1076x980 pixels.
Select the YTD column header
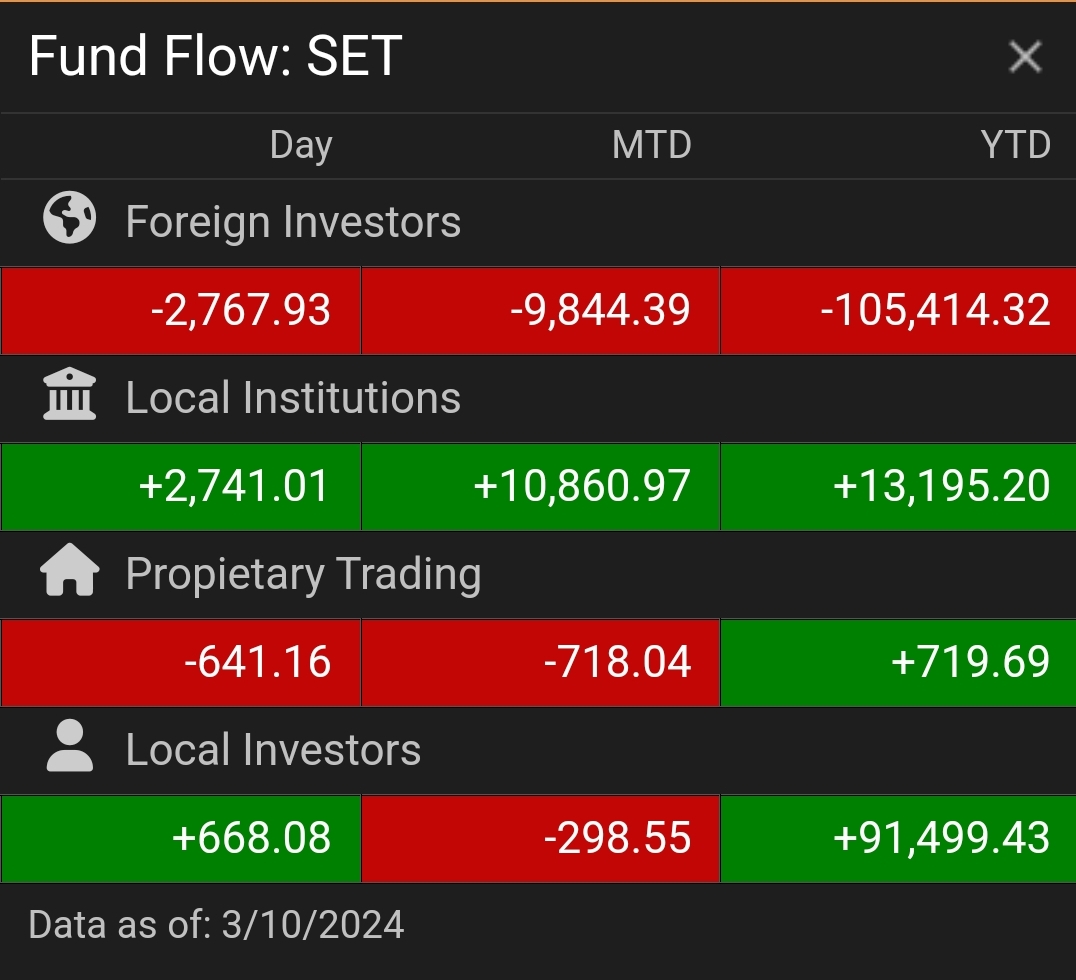coord(1015,146)
